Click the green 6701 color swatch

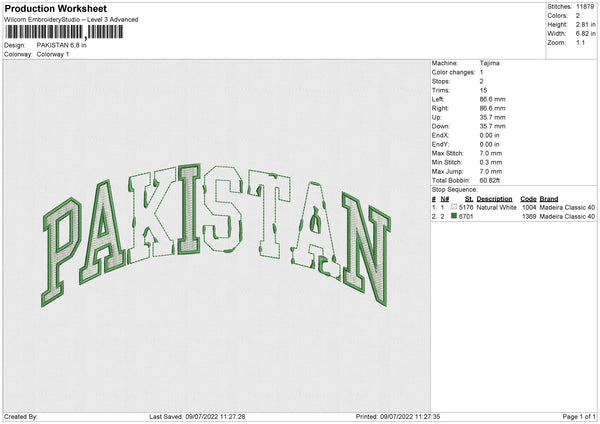point(454,216)
